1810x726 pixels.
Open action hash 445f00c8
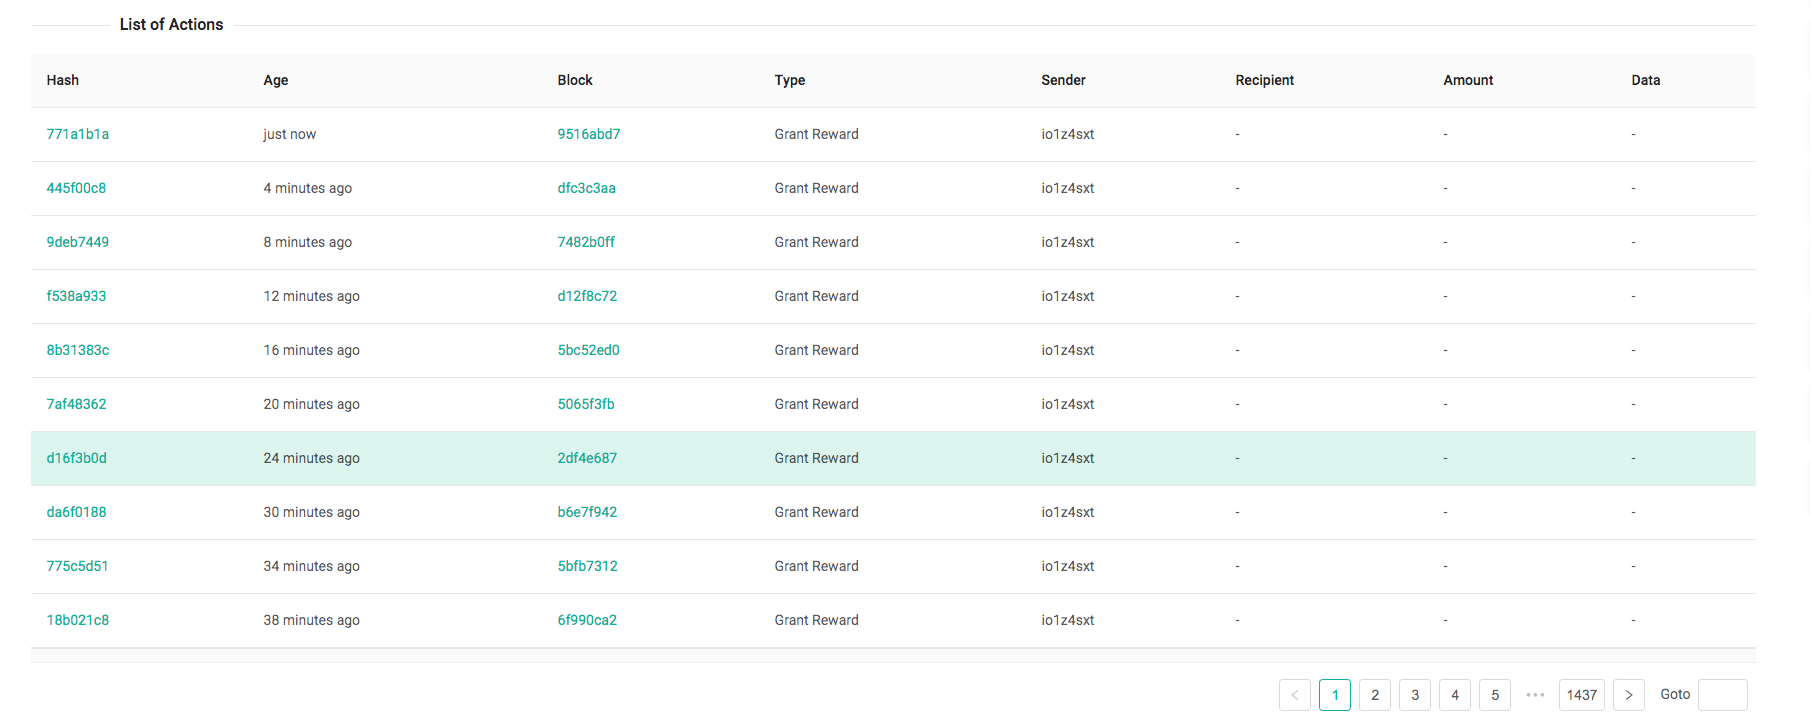(x=76, y=188)
